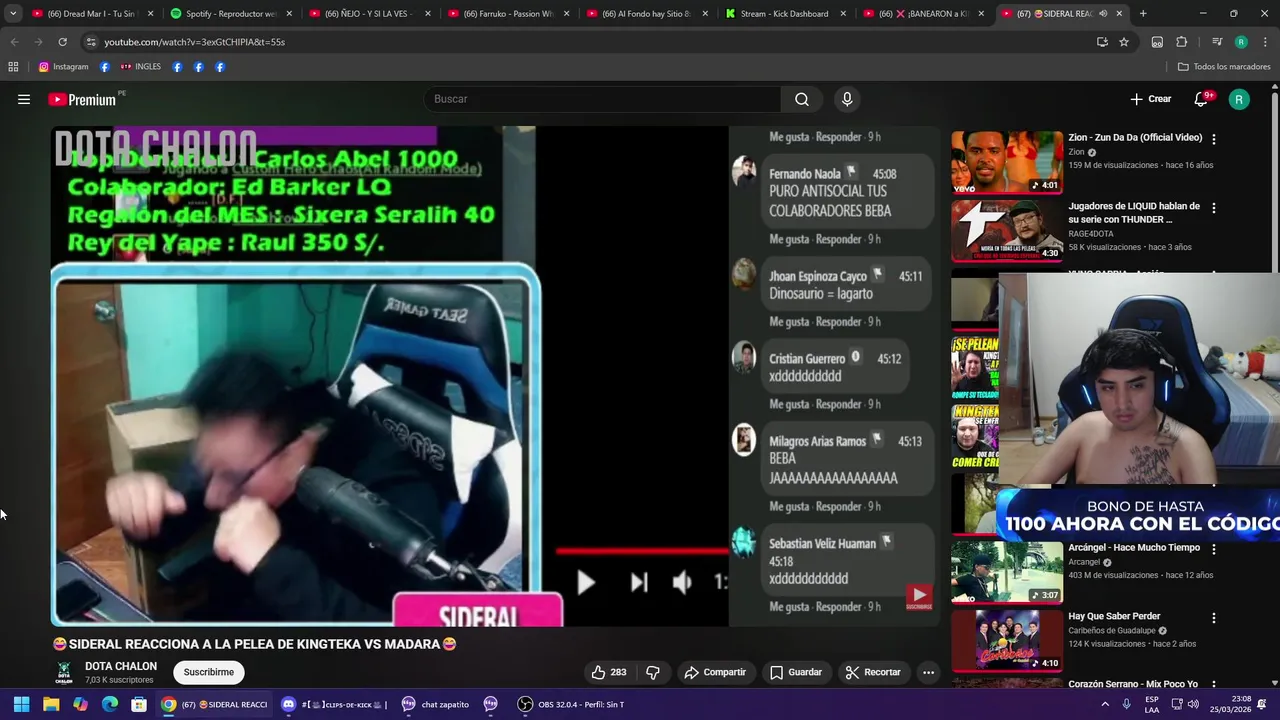Switch to the ÑEJO - Y SI LA VES tab
Viewport: 1280px width, 720px height.
click(x=366, y=14)
